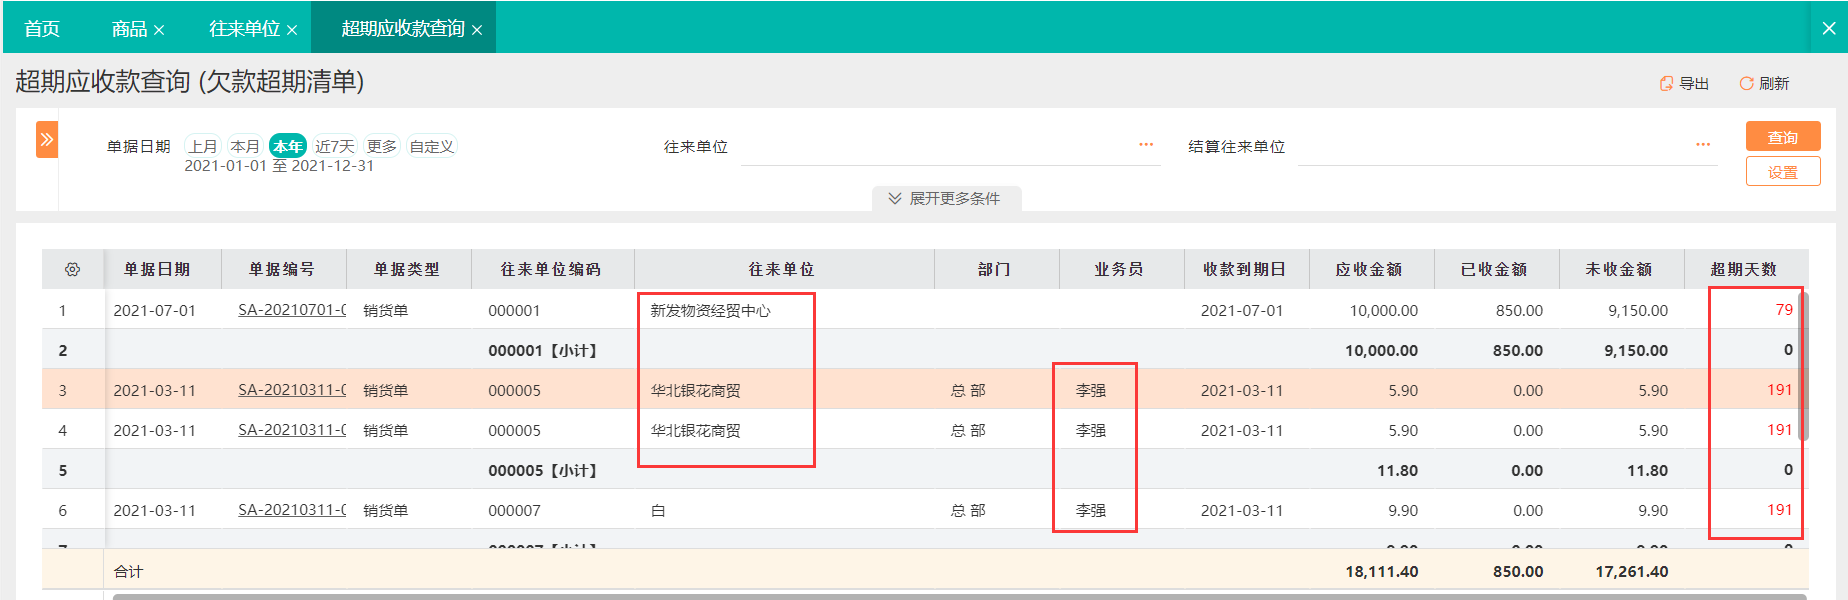Choose 自定义 custom date range
This screenshot has height=600, width=1848.
[x=432, y=146]
